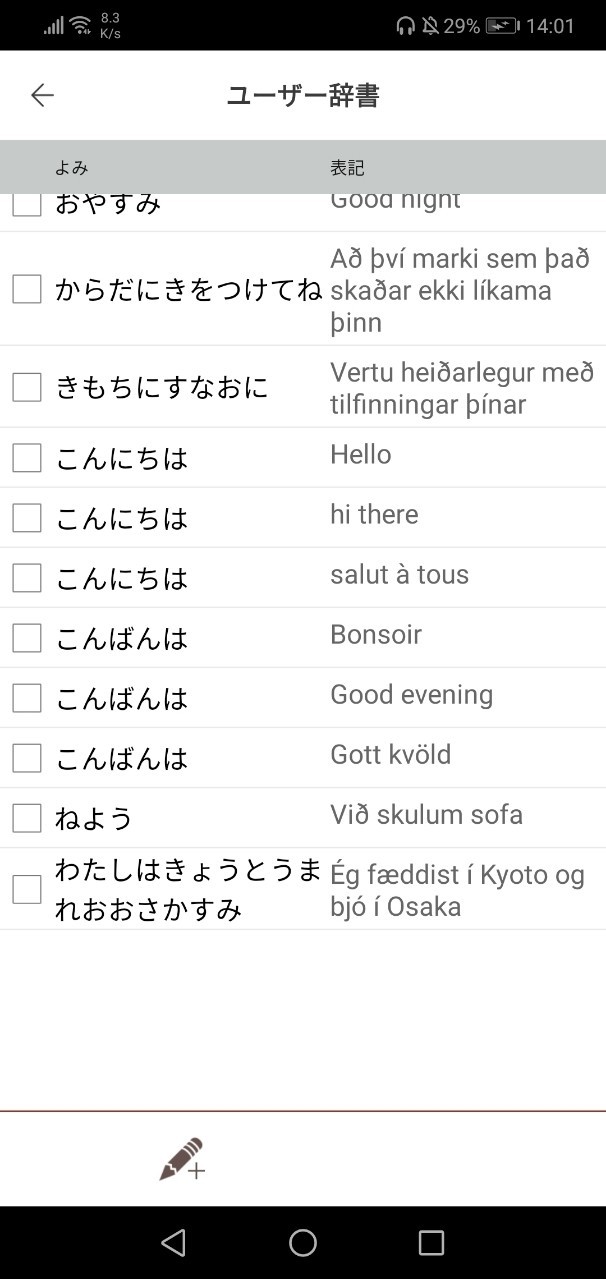Image resolution: width=606 pixels, height=1279 pixels.
Task: Open the 'salut à tous' entry
Action: (399, 575)
